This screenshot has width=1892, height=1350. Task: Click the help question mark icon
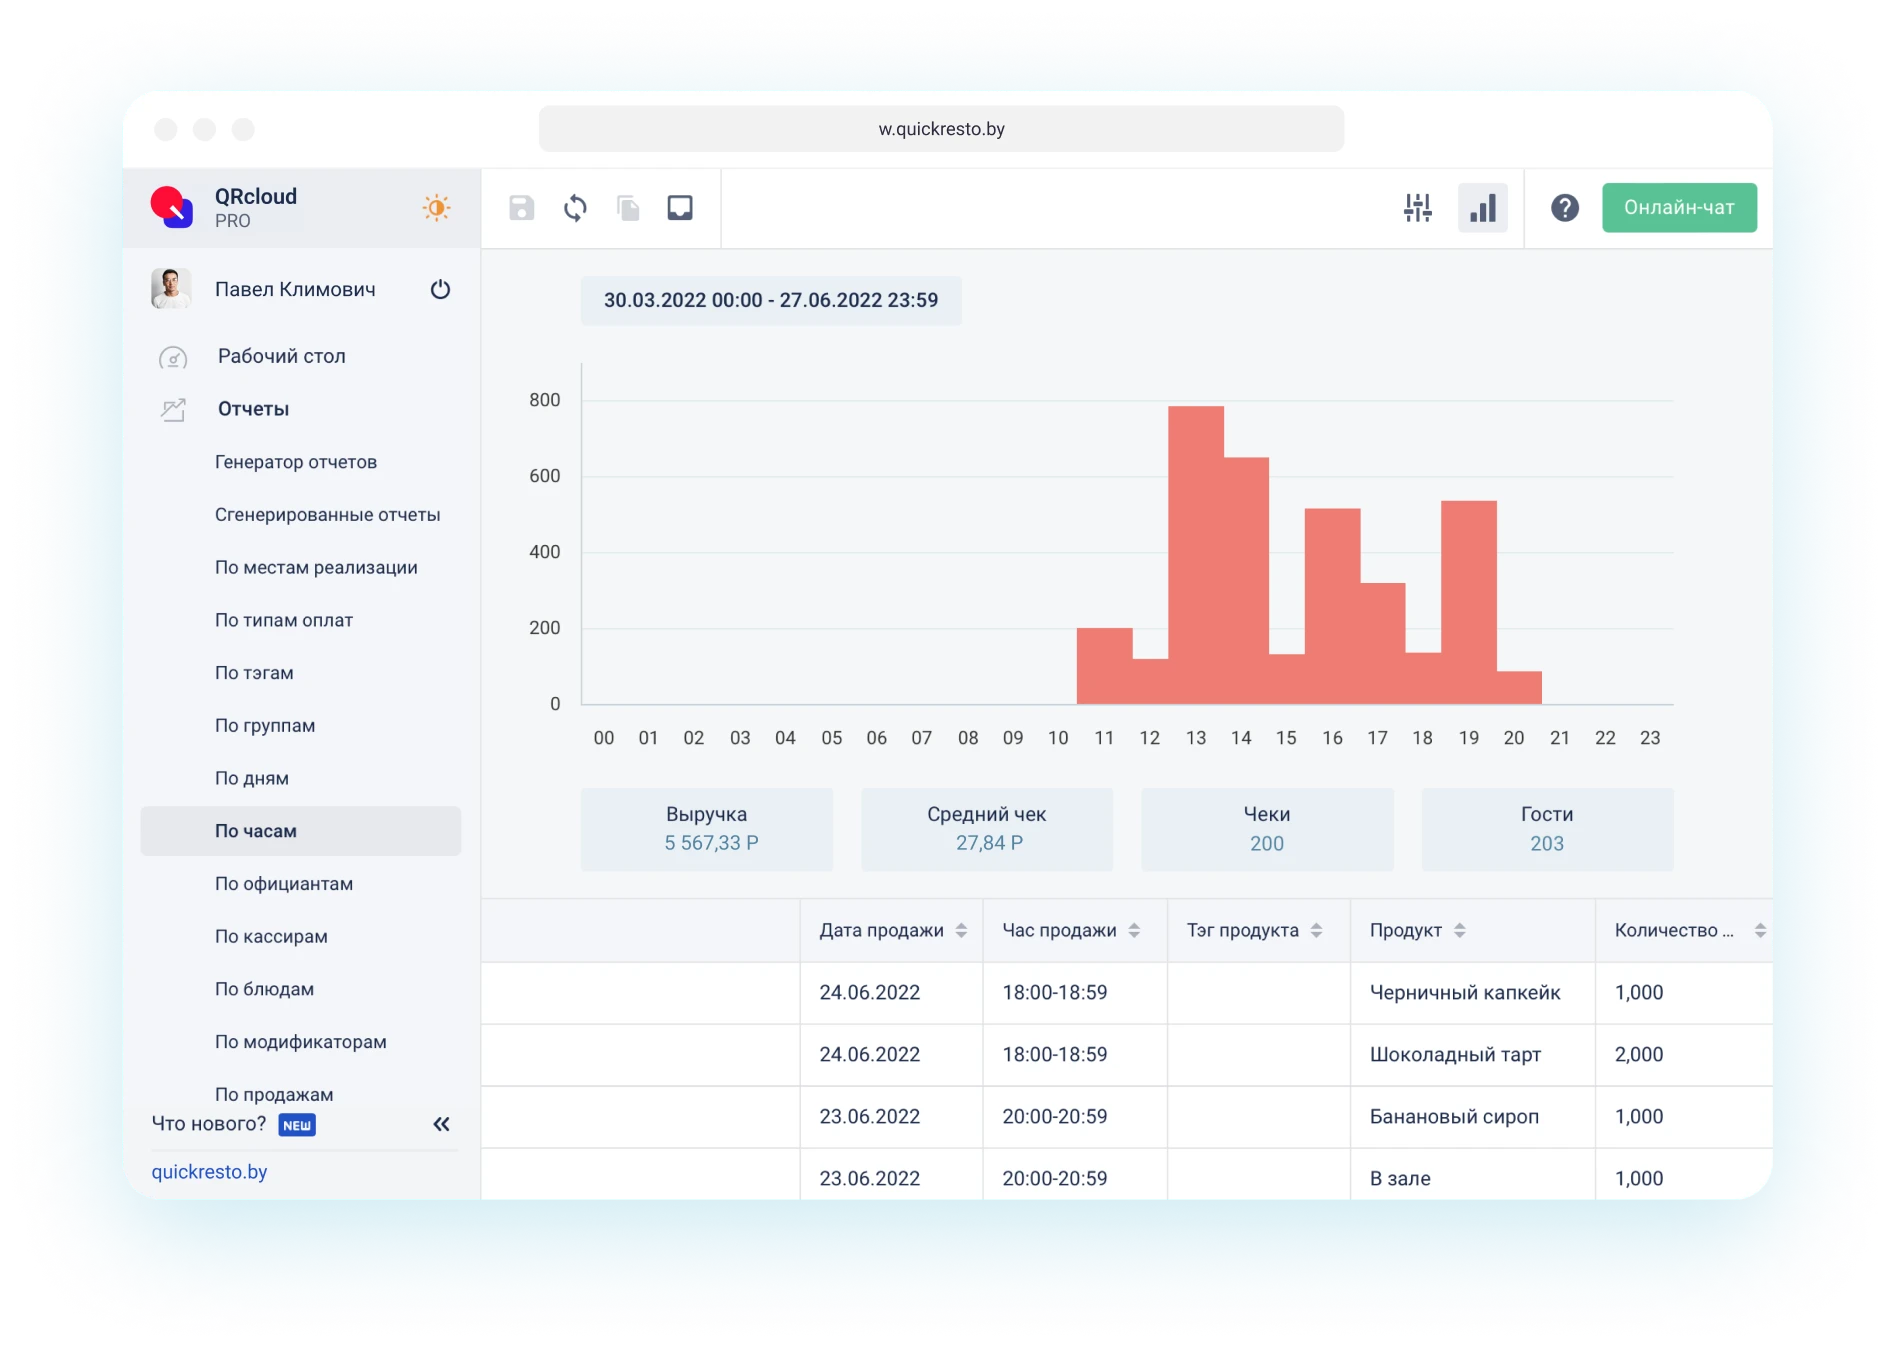tap(1564, 208)
